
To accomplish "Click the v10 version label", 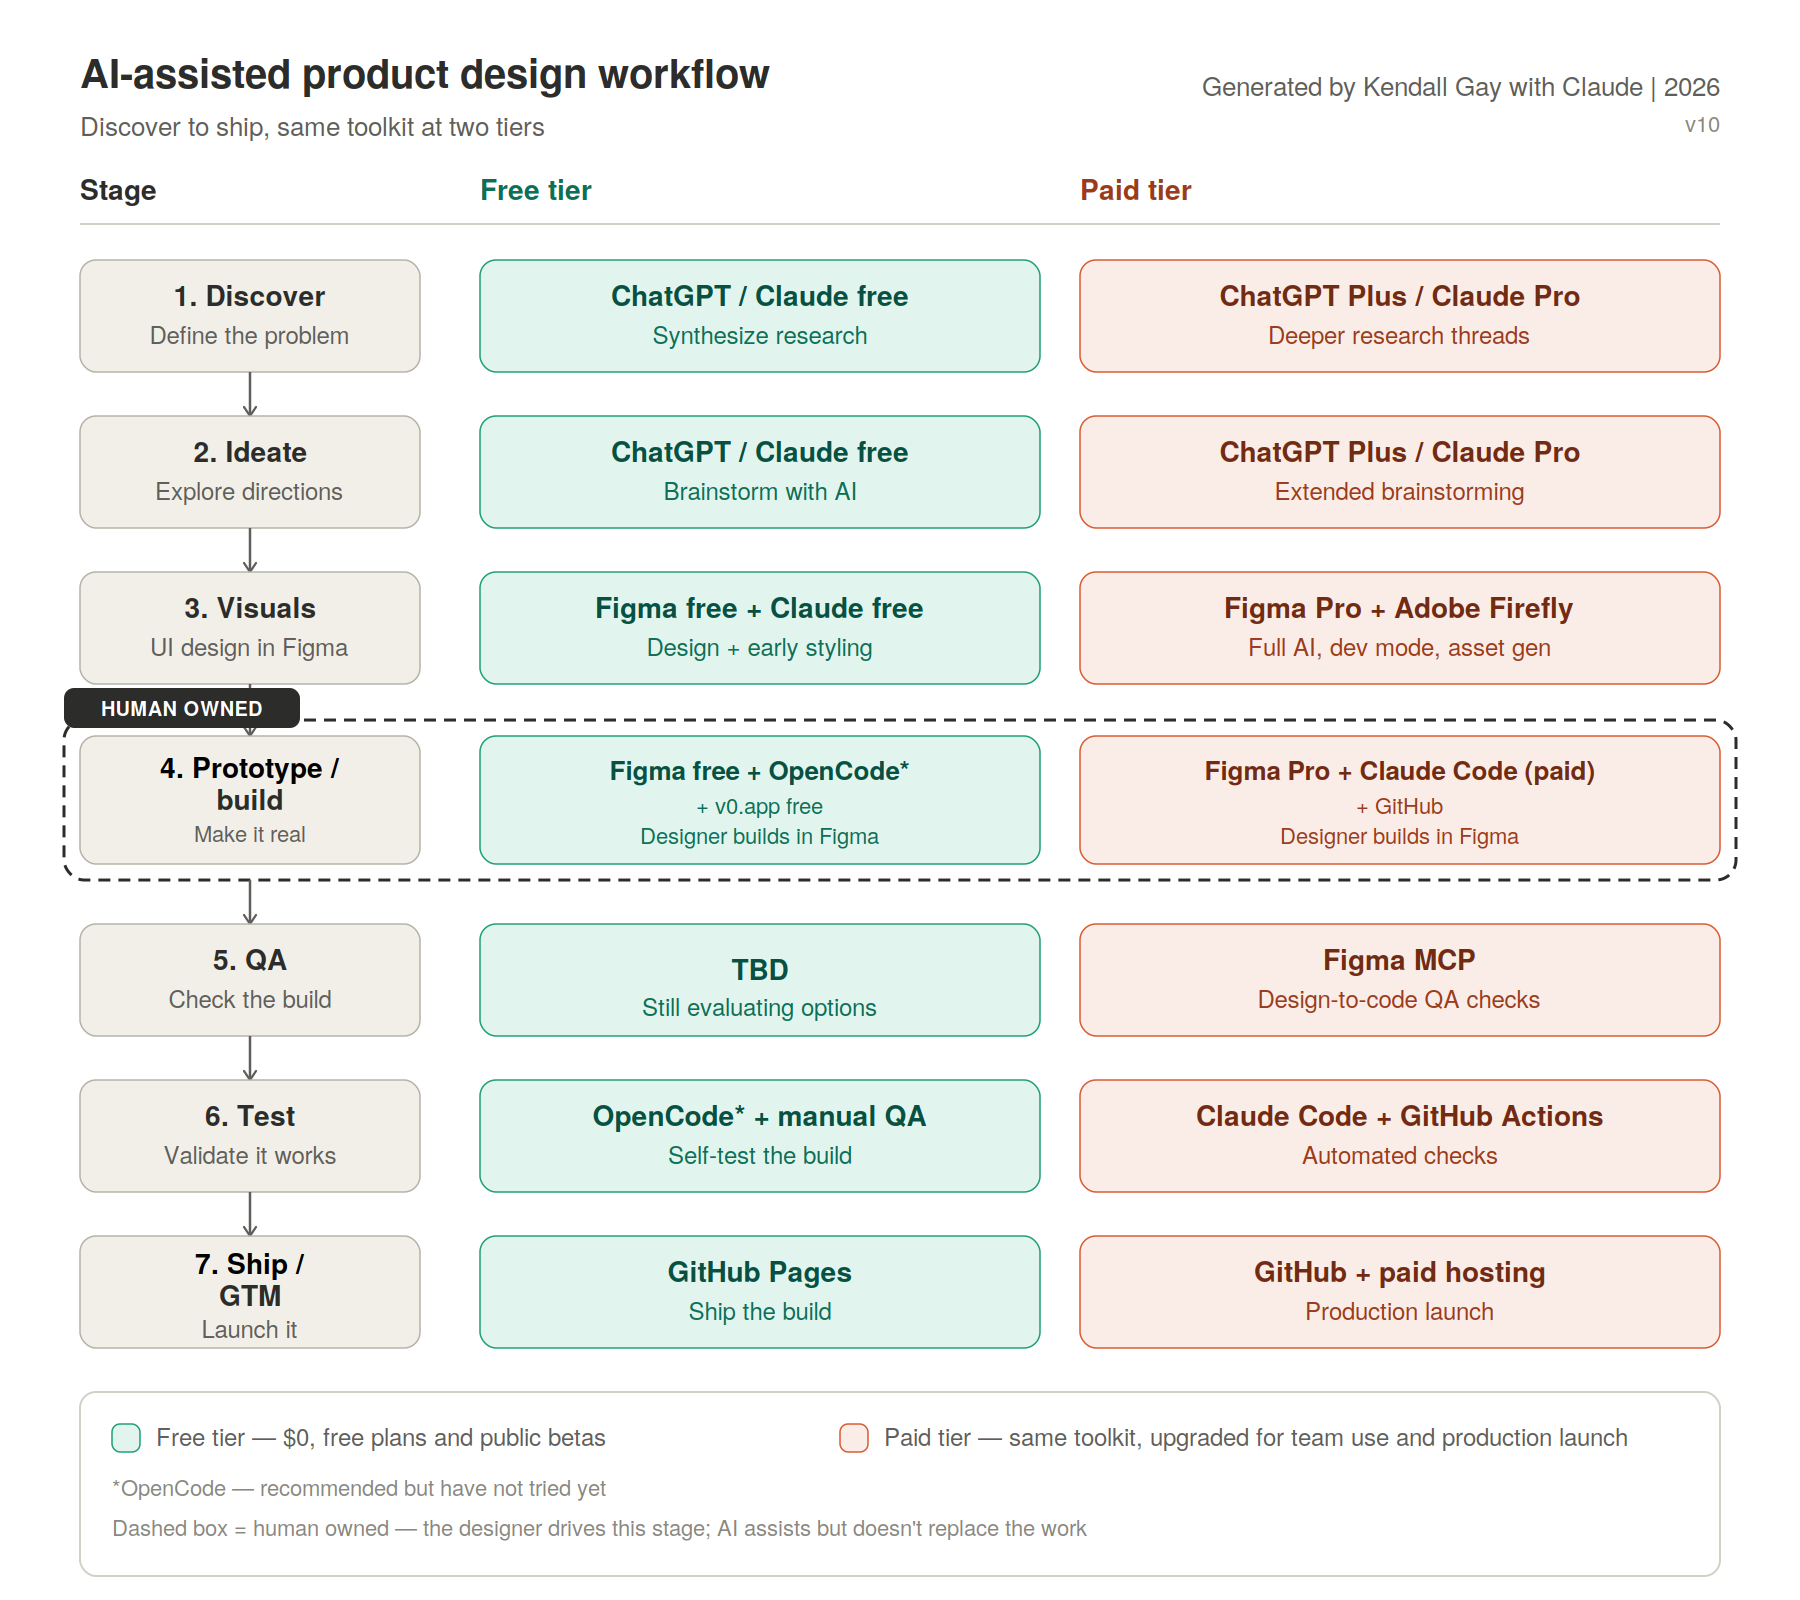I will click(x=1702, y=125).
